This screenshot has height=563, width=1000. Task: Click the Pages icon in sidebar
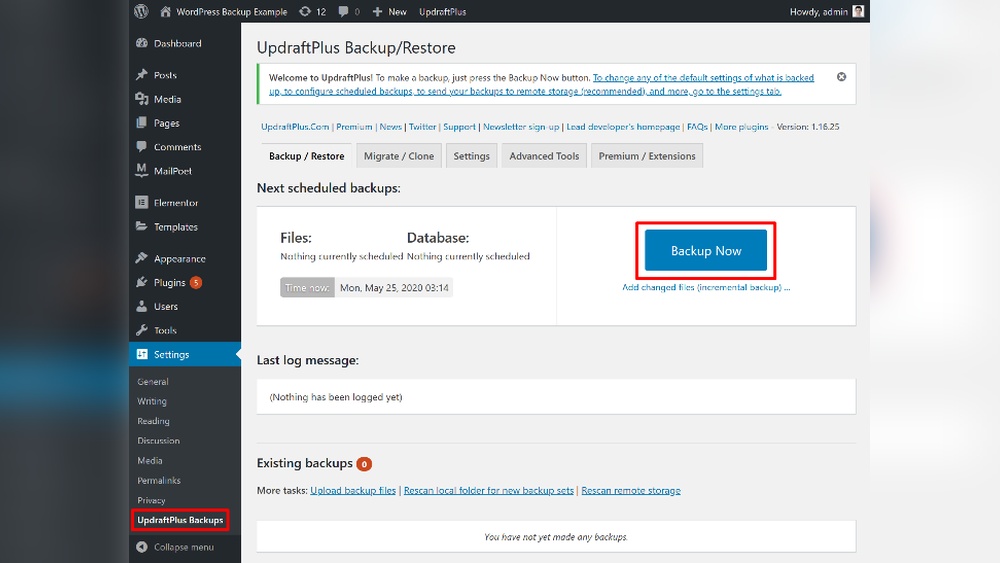point(142,122)
